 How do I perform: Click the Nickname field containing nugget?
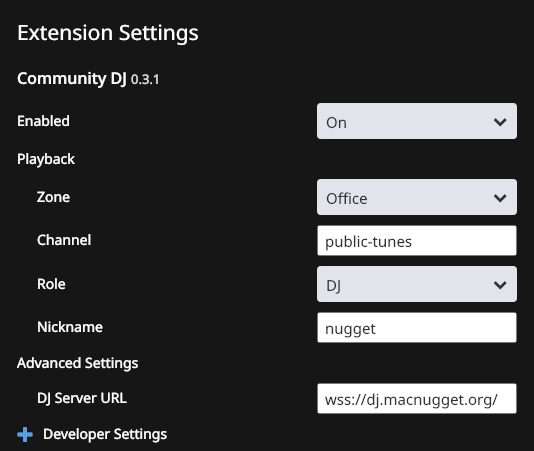(417, 328)
